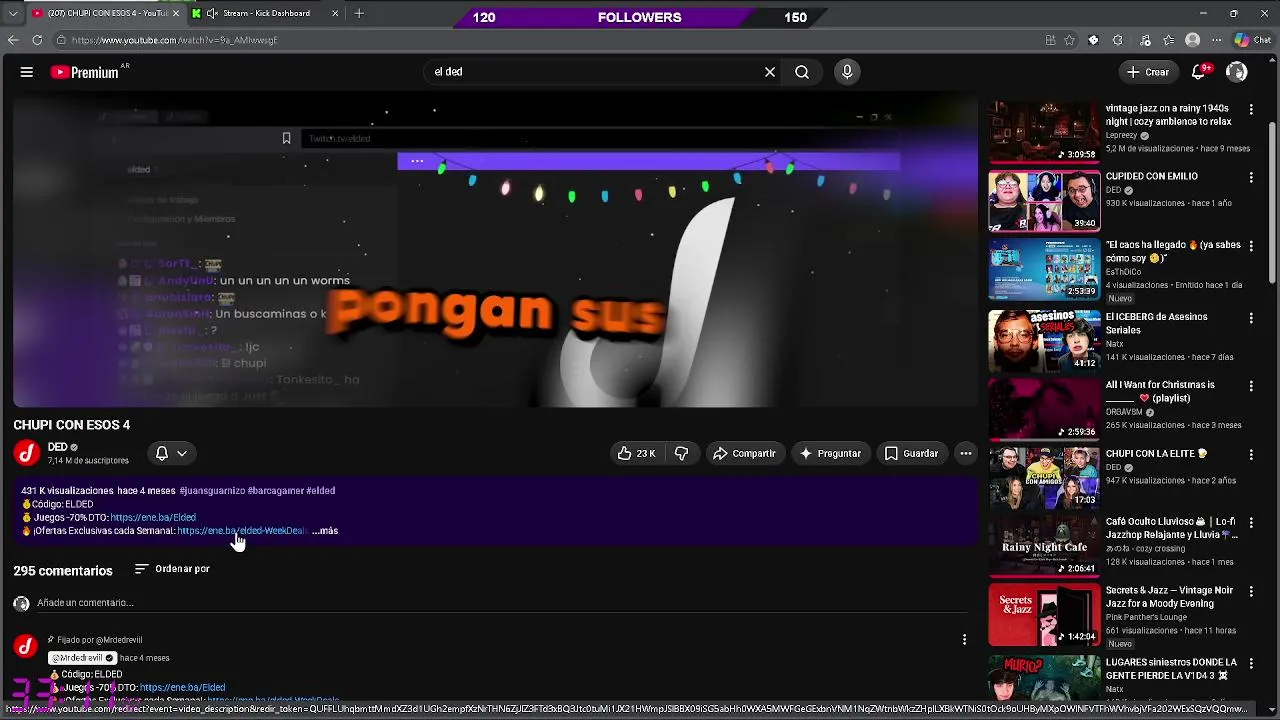Open the Crear upload menu
Screen dimensions: 1280x720
tap(1147, 72)
